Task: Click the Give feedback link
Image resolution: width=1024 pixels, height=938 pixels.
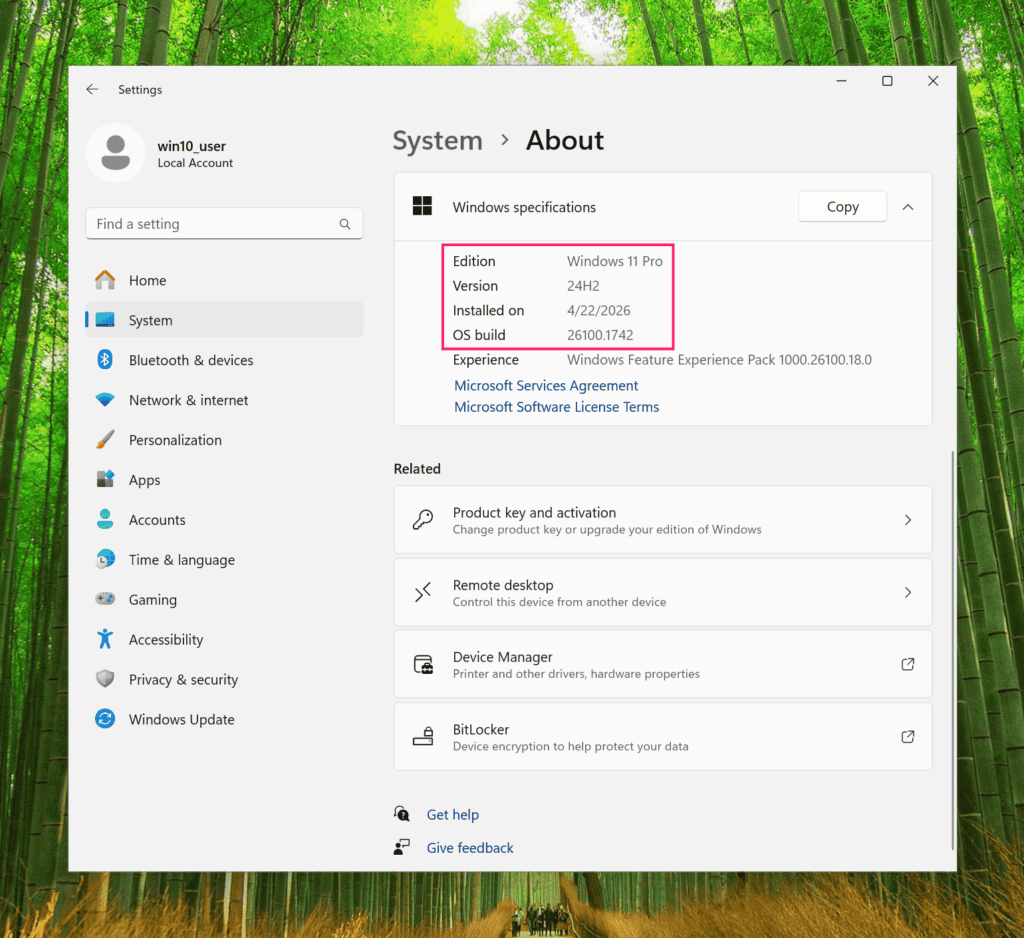Action: tap(470, 848)
